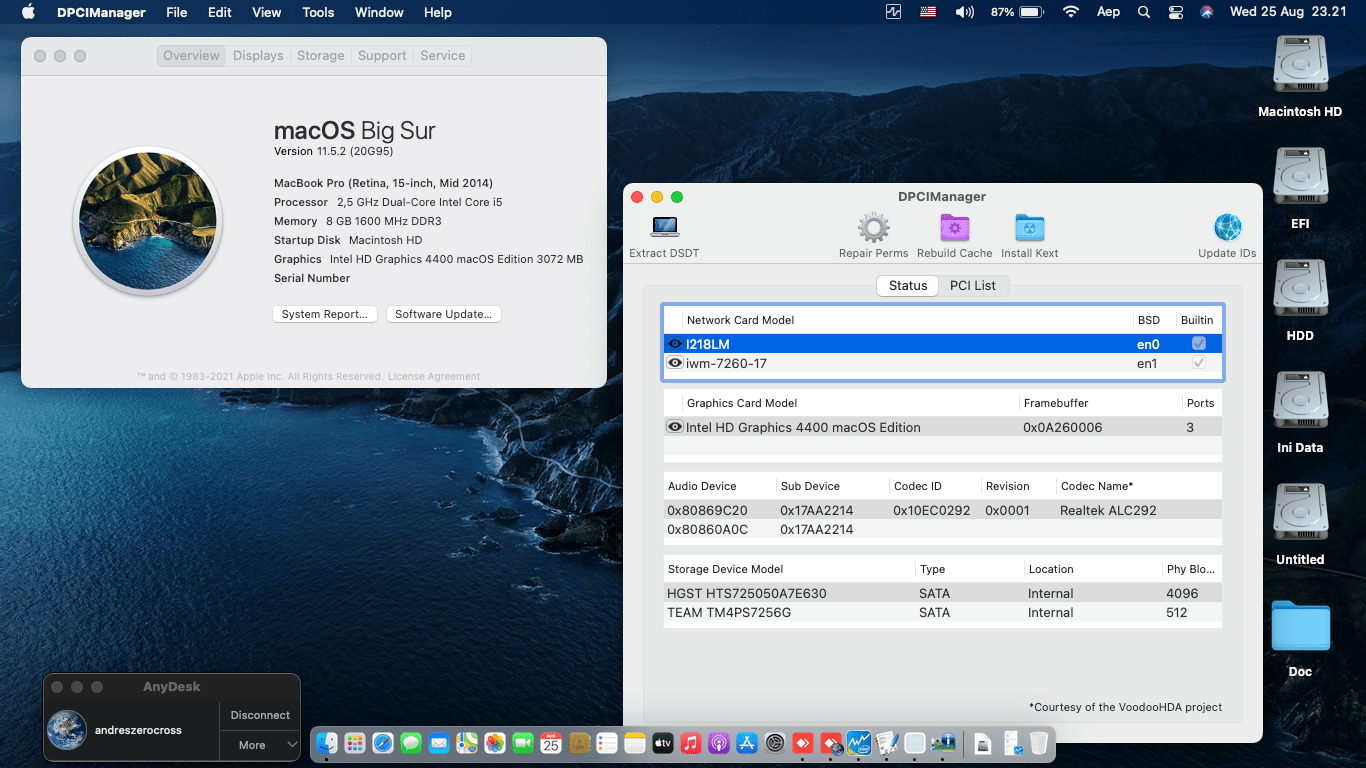Open Launchpad from the dock

[x=355, y=743]
